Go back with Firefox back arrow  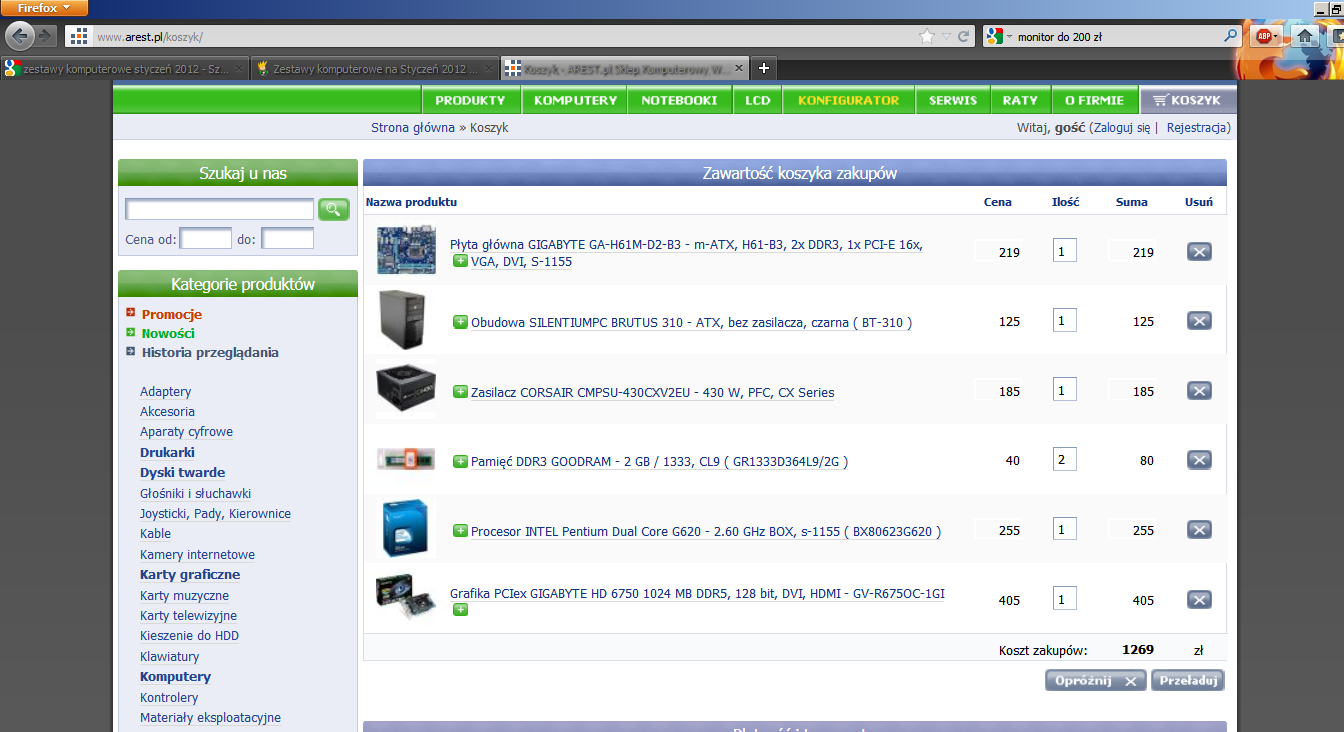pos(19,36)
